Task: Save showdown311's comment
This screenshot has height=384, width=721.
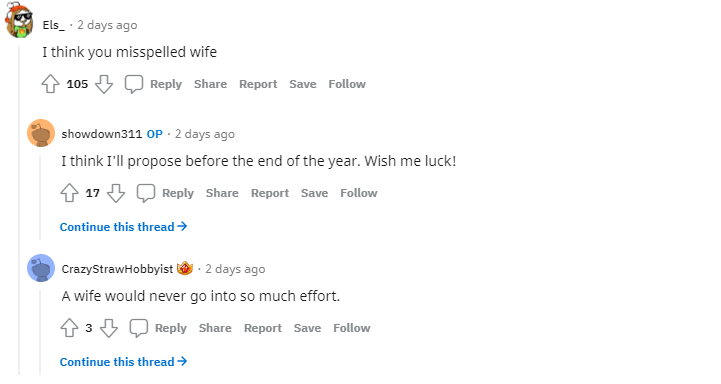Action: click(x=315, y=193)
